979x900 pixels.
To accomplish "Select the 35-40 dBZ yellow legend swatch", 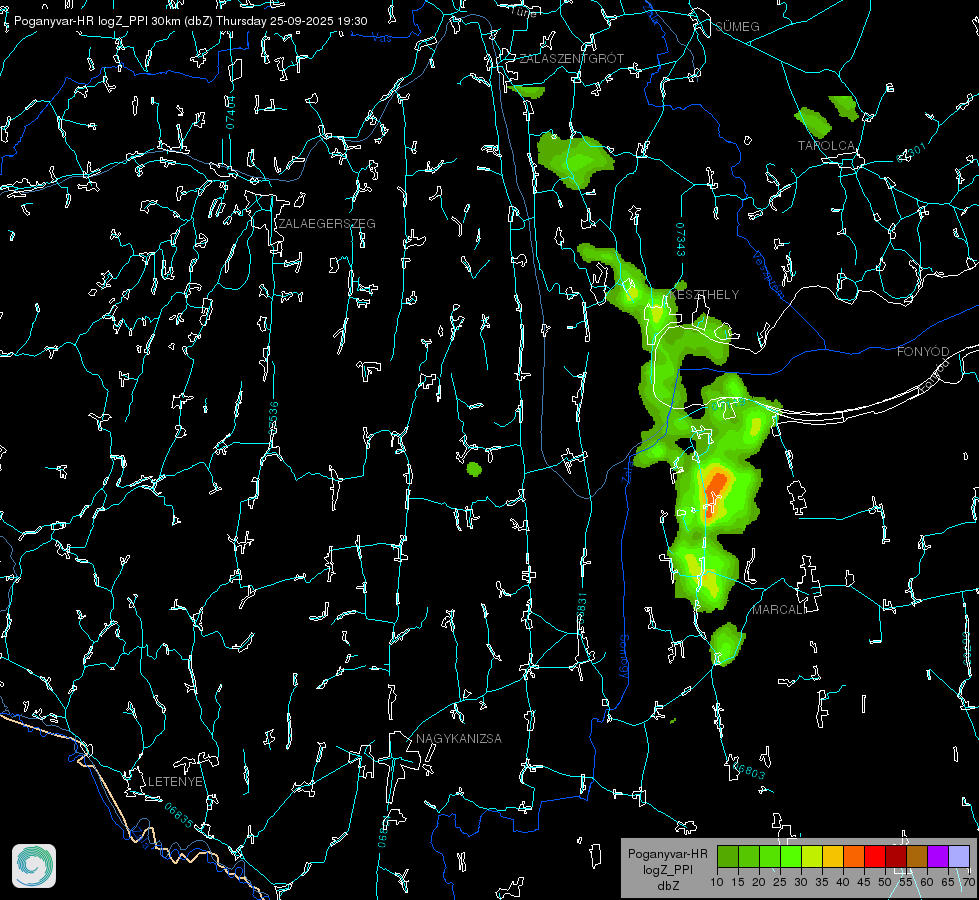I will pos(833,856).
